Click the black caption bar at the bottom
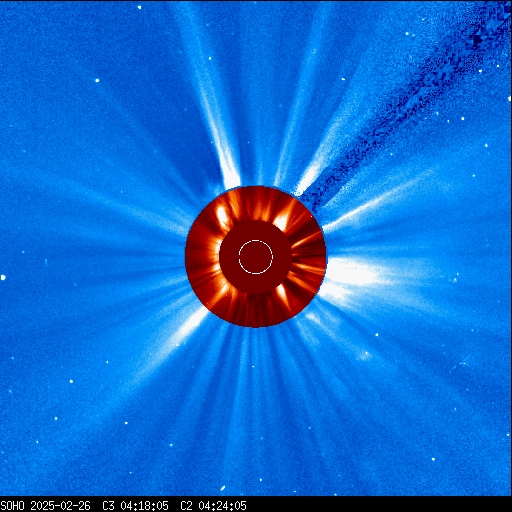The image size is (512, 512). pos(256,505)
